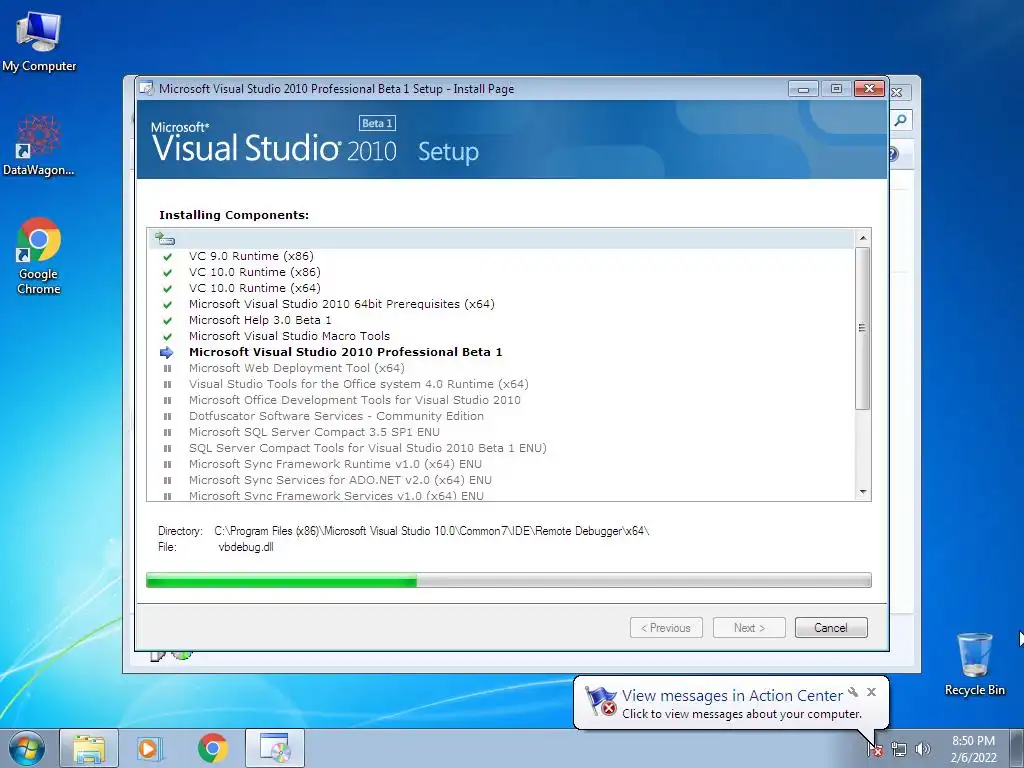This screenshot has width=1024, height=768.
Task: Close the background window behind setup
Action: (x=898, y=93)
